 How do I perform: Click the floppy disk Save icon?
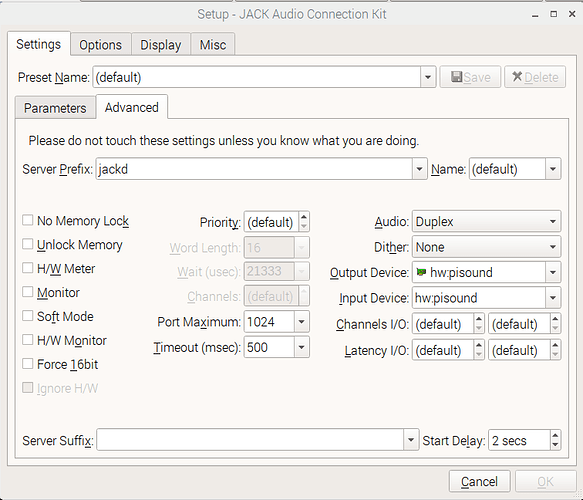[x=456, y=77]
